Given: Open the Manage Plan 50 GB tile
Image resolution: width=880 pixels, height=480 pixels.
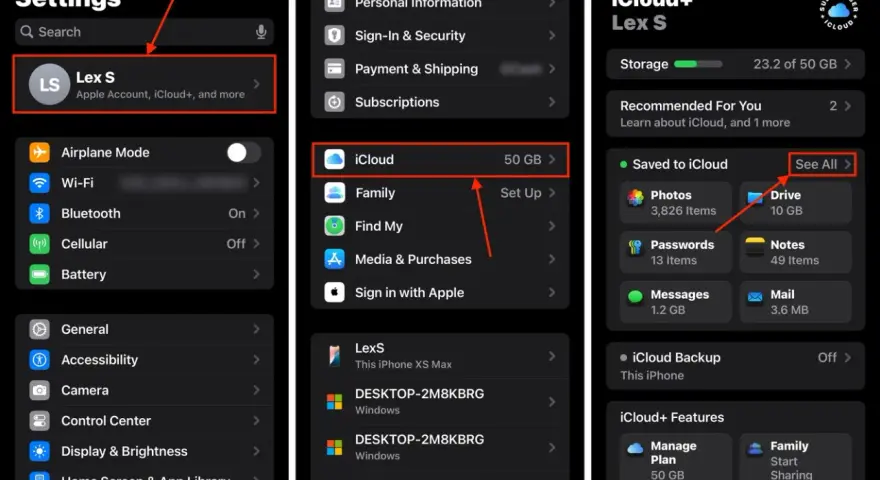Looking at the screenshot, I should (x=676, y=459).
